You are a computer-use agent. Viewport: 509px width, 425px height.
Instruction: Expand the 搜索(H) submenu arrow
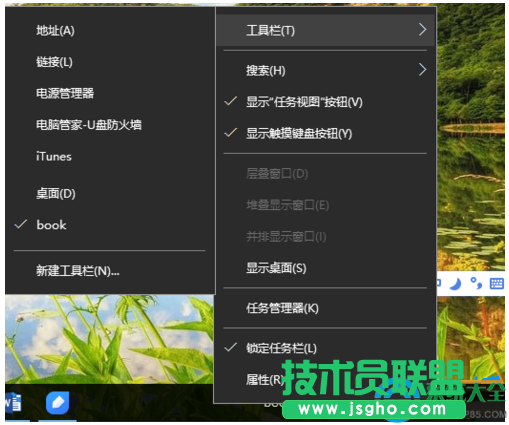[422, 70]
